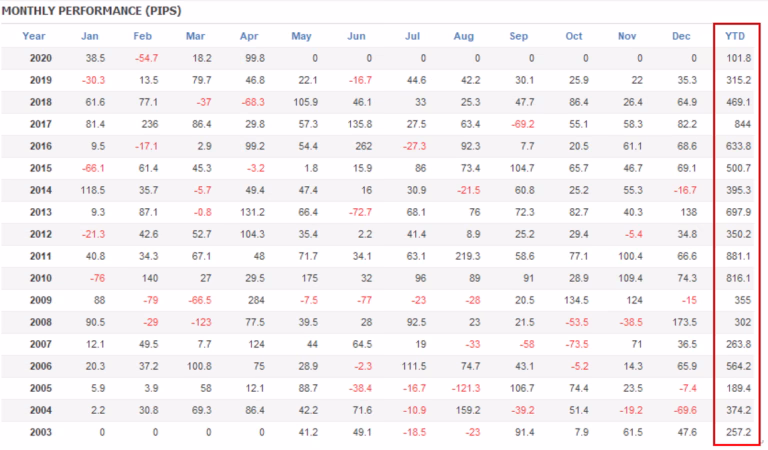Click the 2017 year row label
This screenshot has width=768, height=450.
pyautogui.click(x=40, y=123)
